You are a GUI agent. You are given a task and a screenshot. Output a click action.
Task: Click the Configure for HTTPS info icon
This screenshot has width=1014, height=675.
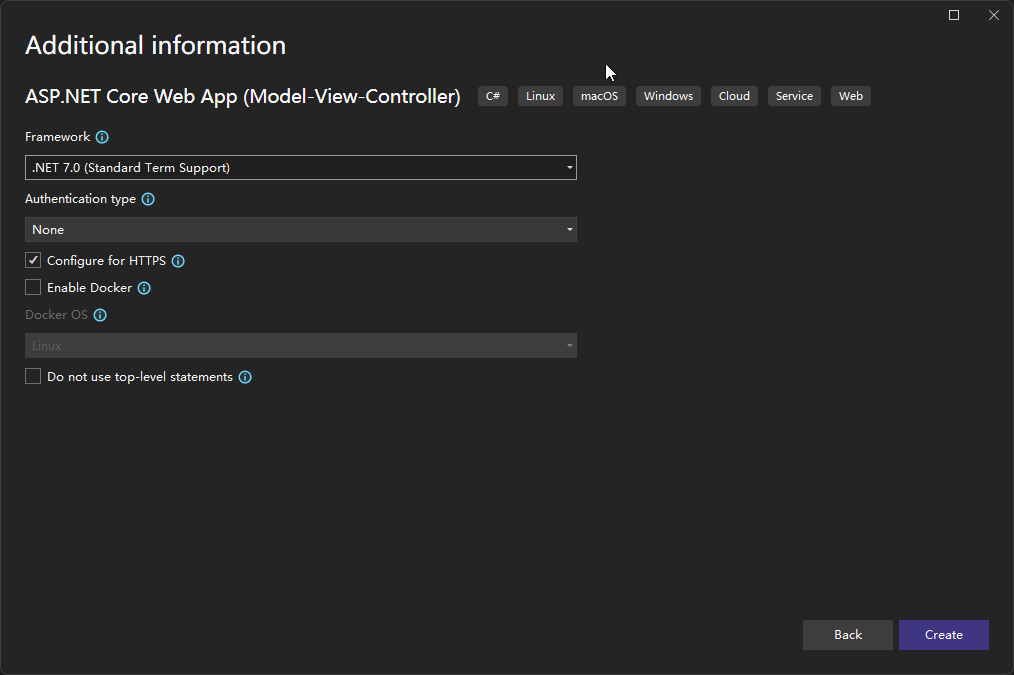point(178,261)
